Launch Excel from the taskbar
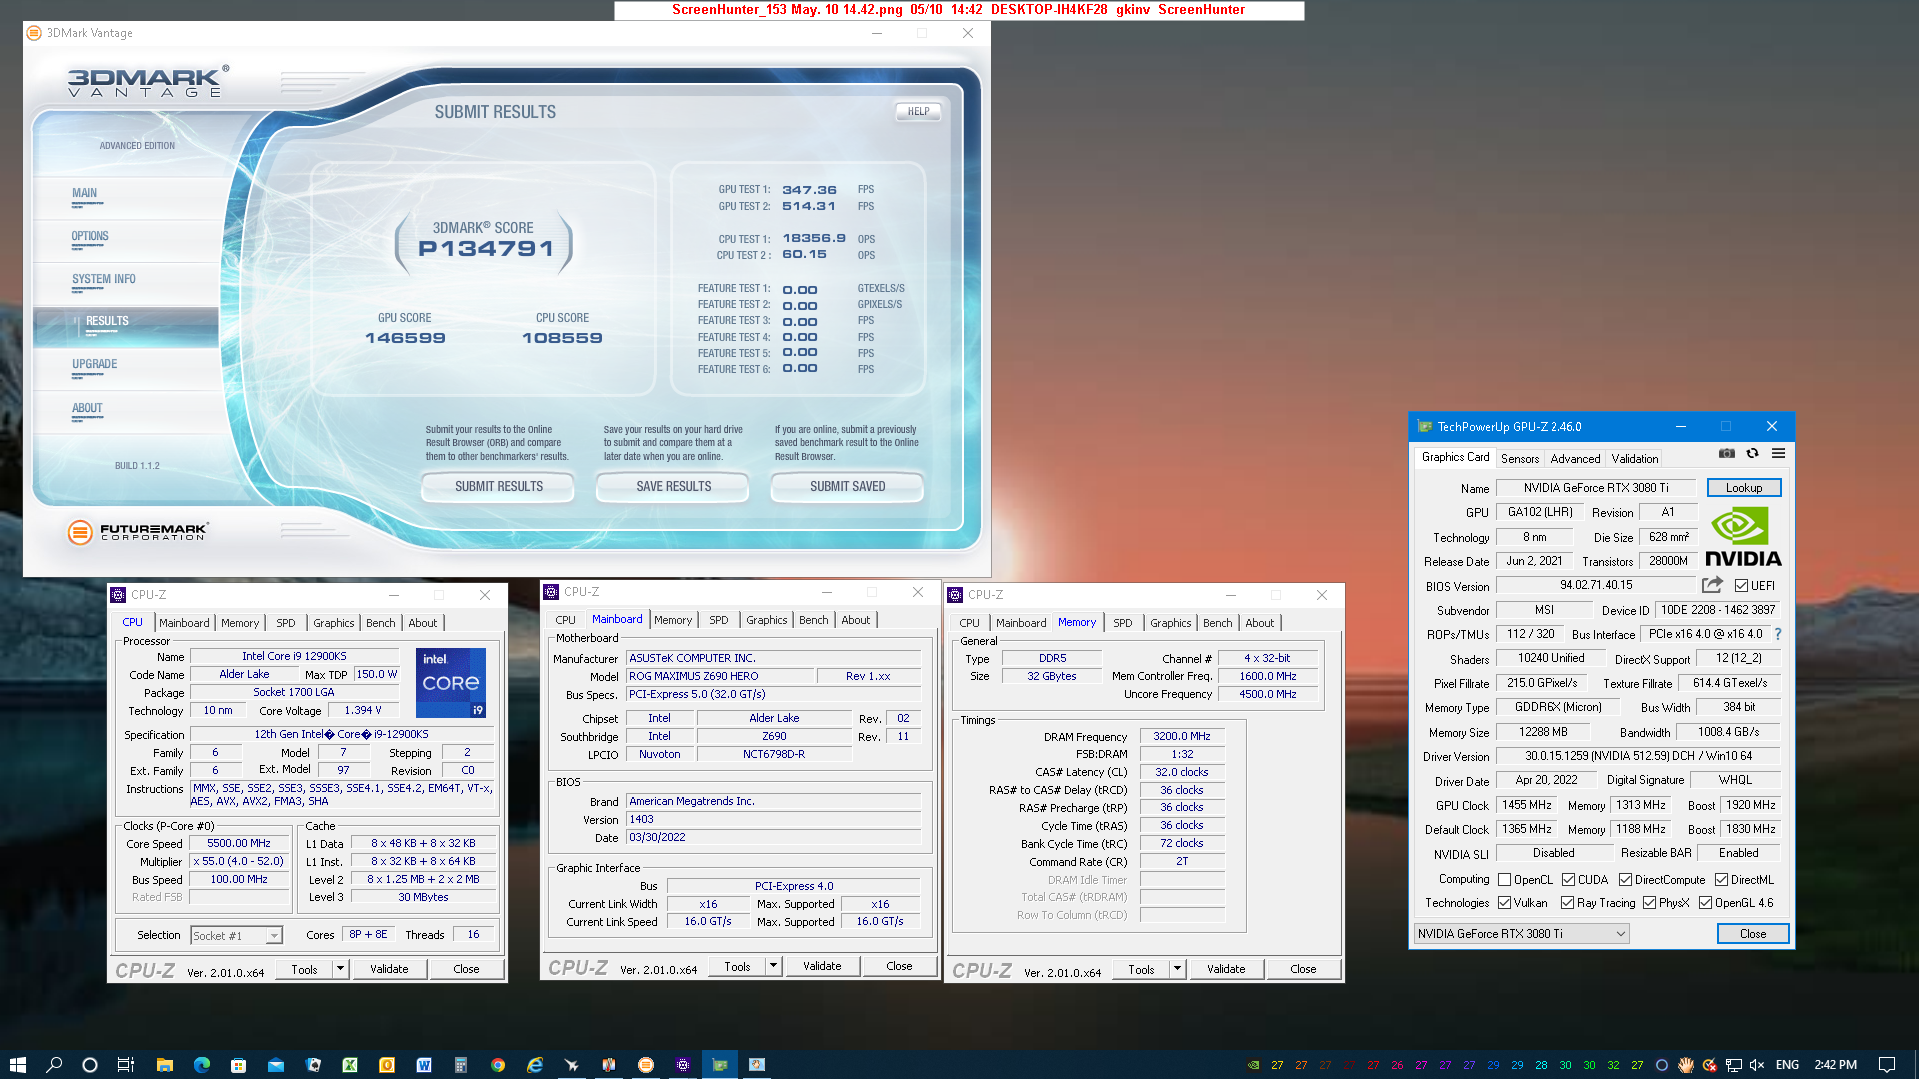 tap(350, 1065)
